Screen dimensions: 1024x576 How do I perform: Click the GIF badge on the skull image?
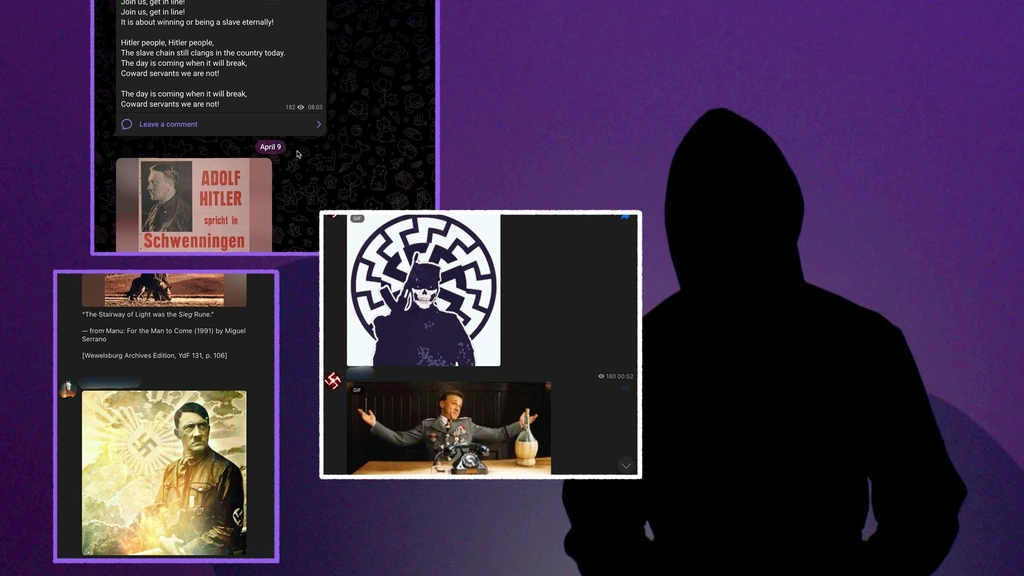pyautogui.click(x=357, y=219)
